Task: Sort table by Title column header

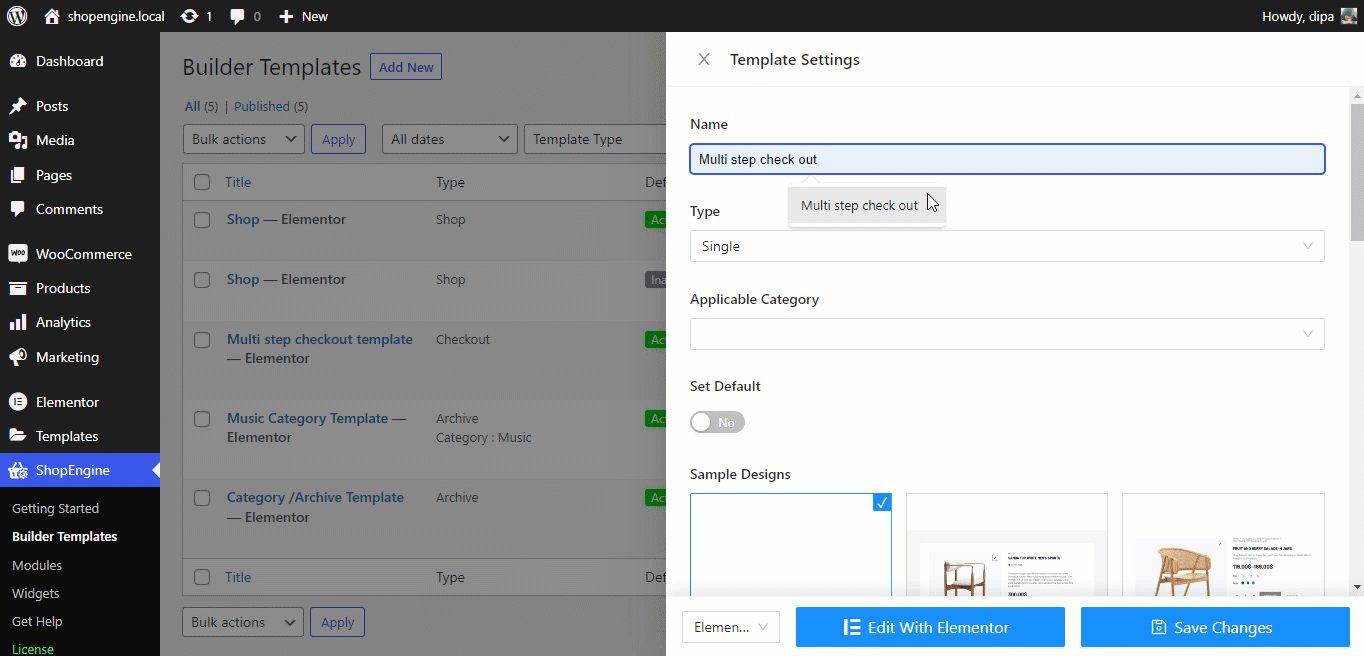Action: (238, 182)
